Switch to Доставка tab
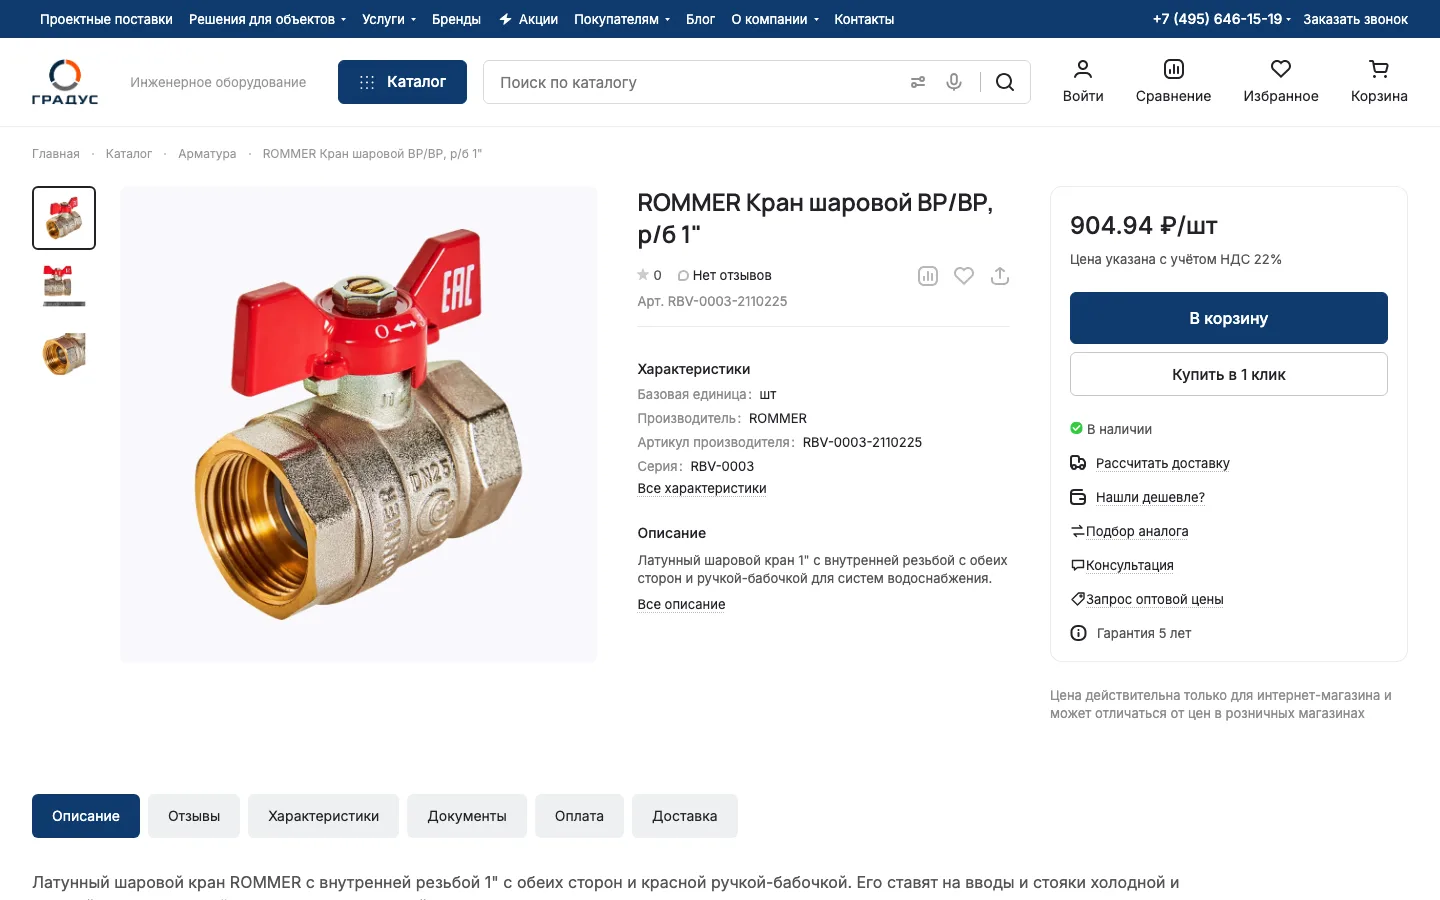This screenshot has height=900, width=1440. (685, 816)
